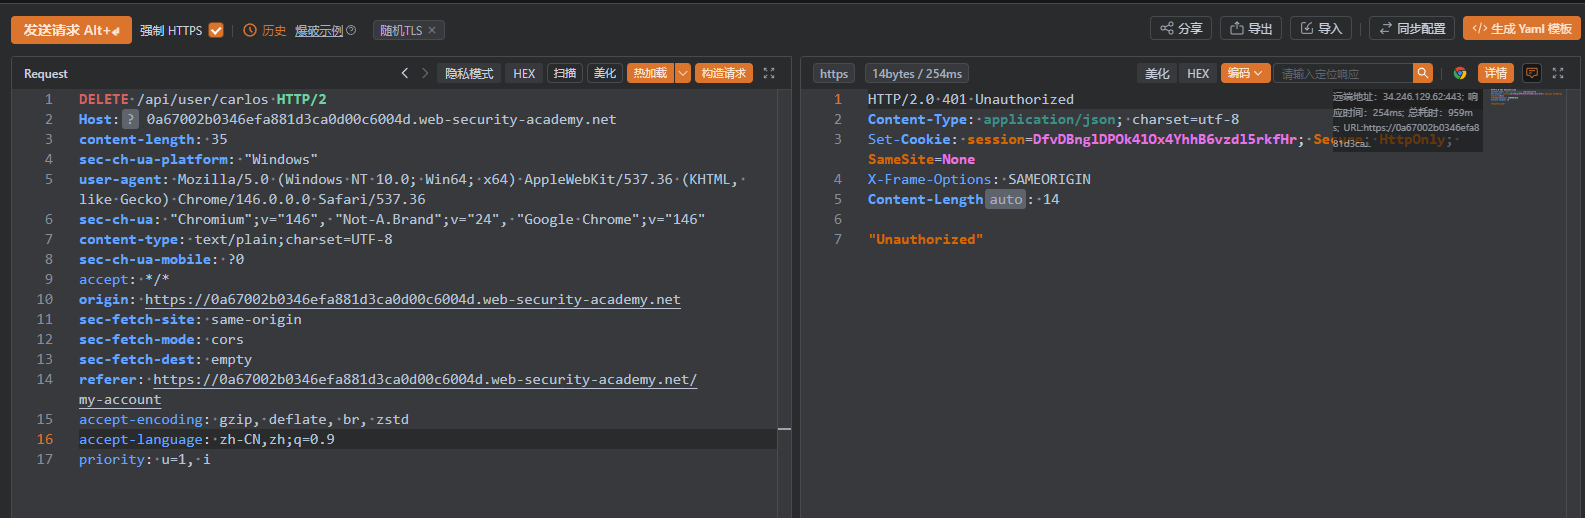Open the 爆破示例 link
The width and height of the screenshot is (1585, 518).
(319, 31)
